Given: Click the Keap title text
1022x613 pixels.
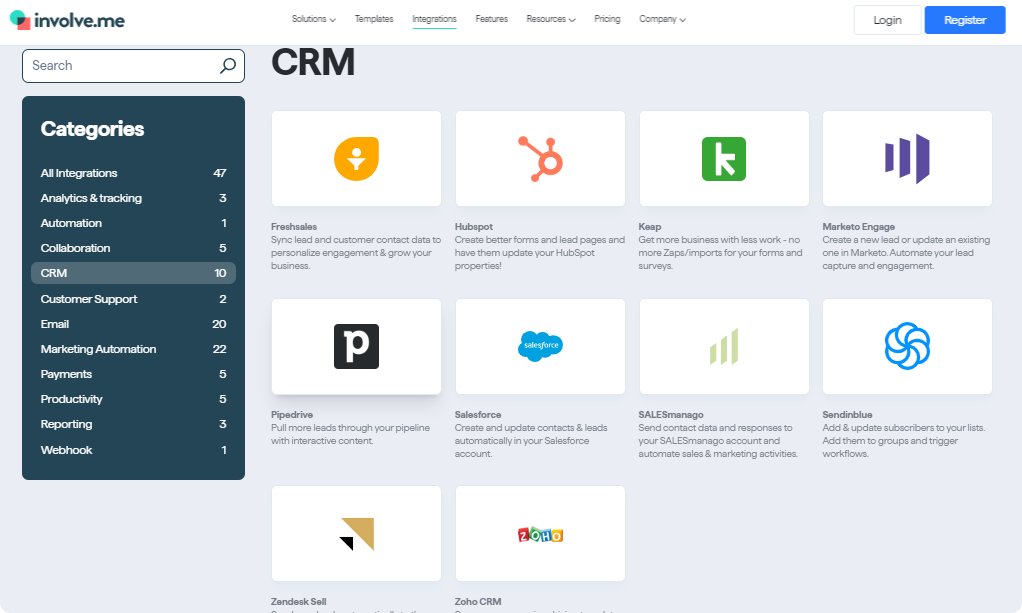Looking at the screenshot, I should pos(650,227).
